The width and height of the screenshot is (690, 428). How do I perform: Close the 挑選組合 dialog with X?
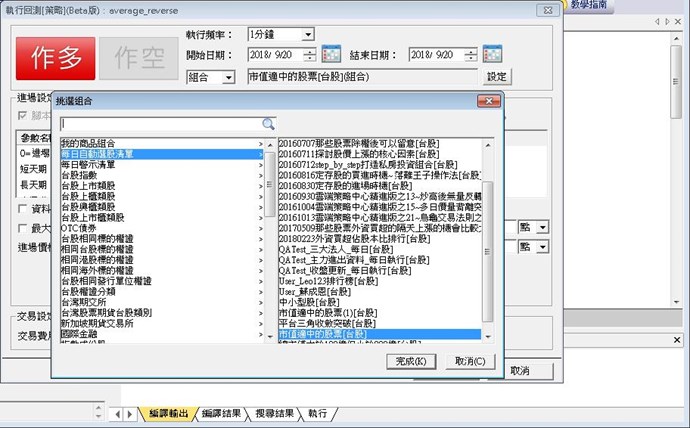pos(487,101)
